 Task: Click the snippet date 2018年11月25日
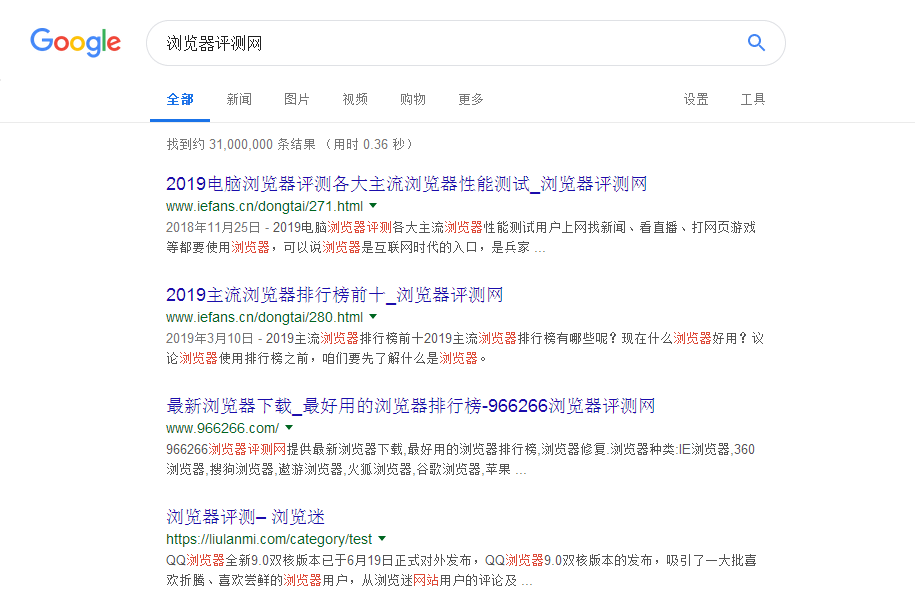[x=213, y=227]
